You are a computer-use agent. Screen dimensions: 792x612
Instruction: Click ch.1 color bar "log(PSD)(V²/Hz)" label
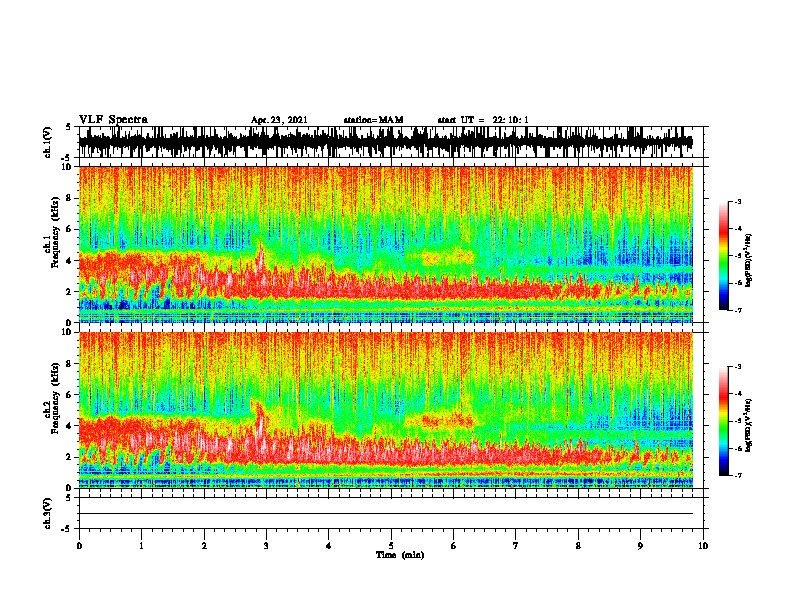pos(749,261)
